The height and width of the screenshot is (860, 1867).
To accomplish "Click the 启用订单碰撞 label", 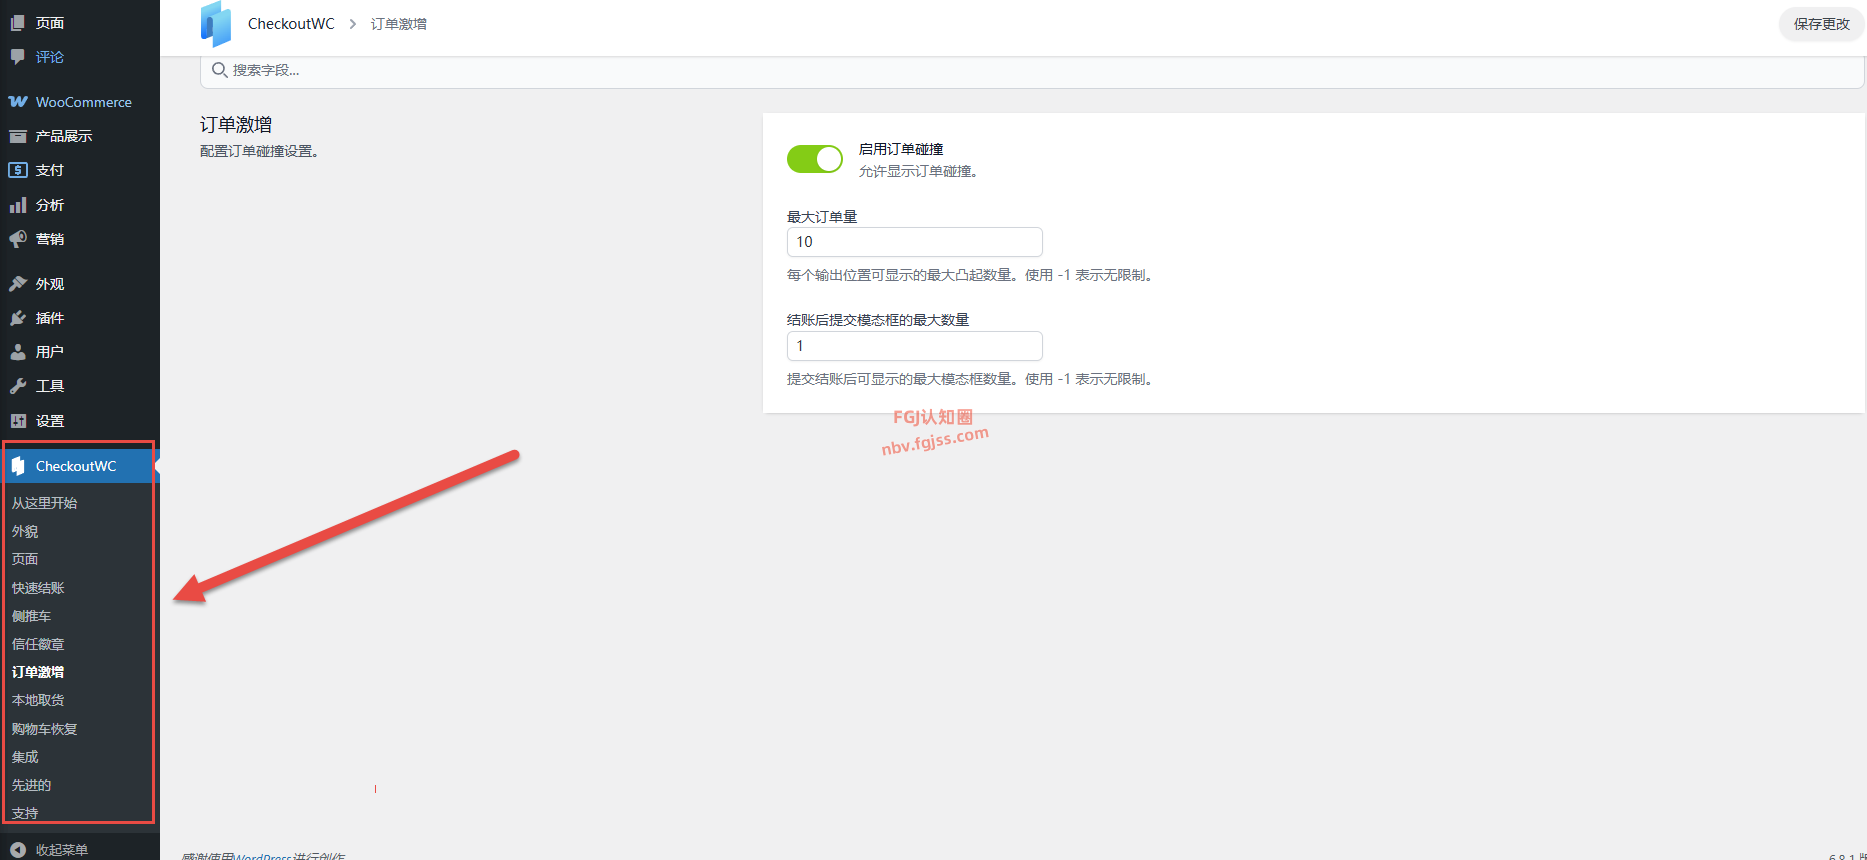I will [x=901, y=149].
